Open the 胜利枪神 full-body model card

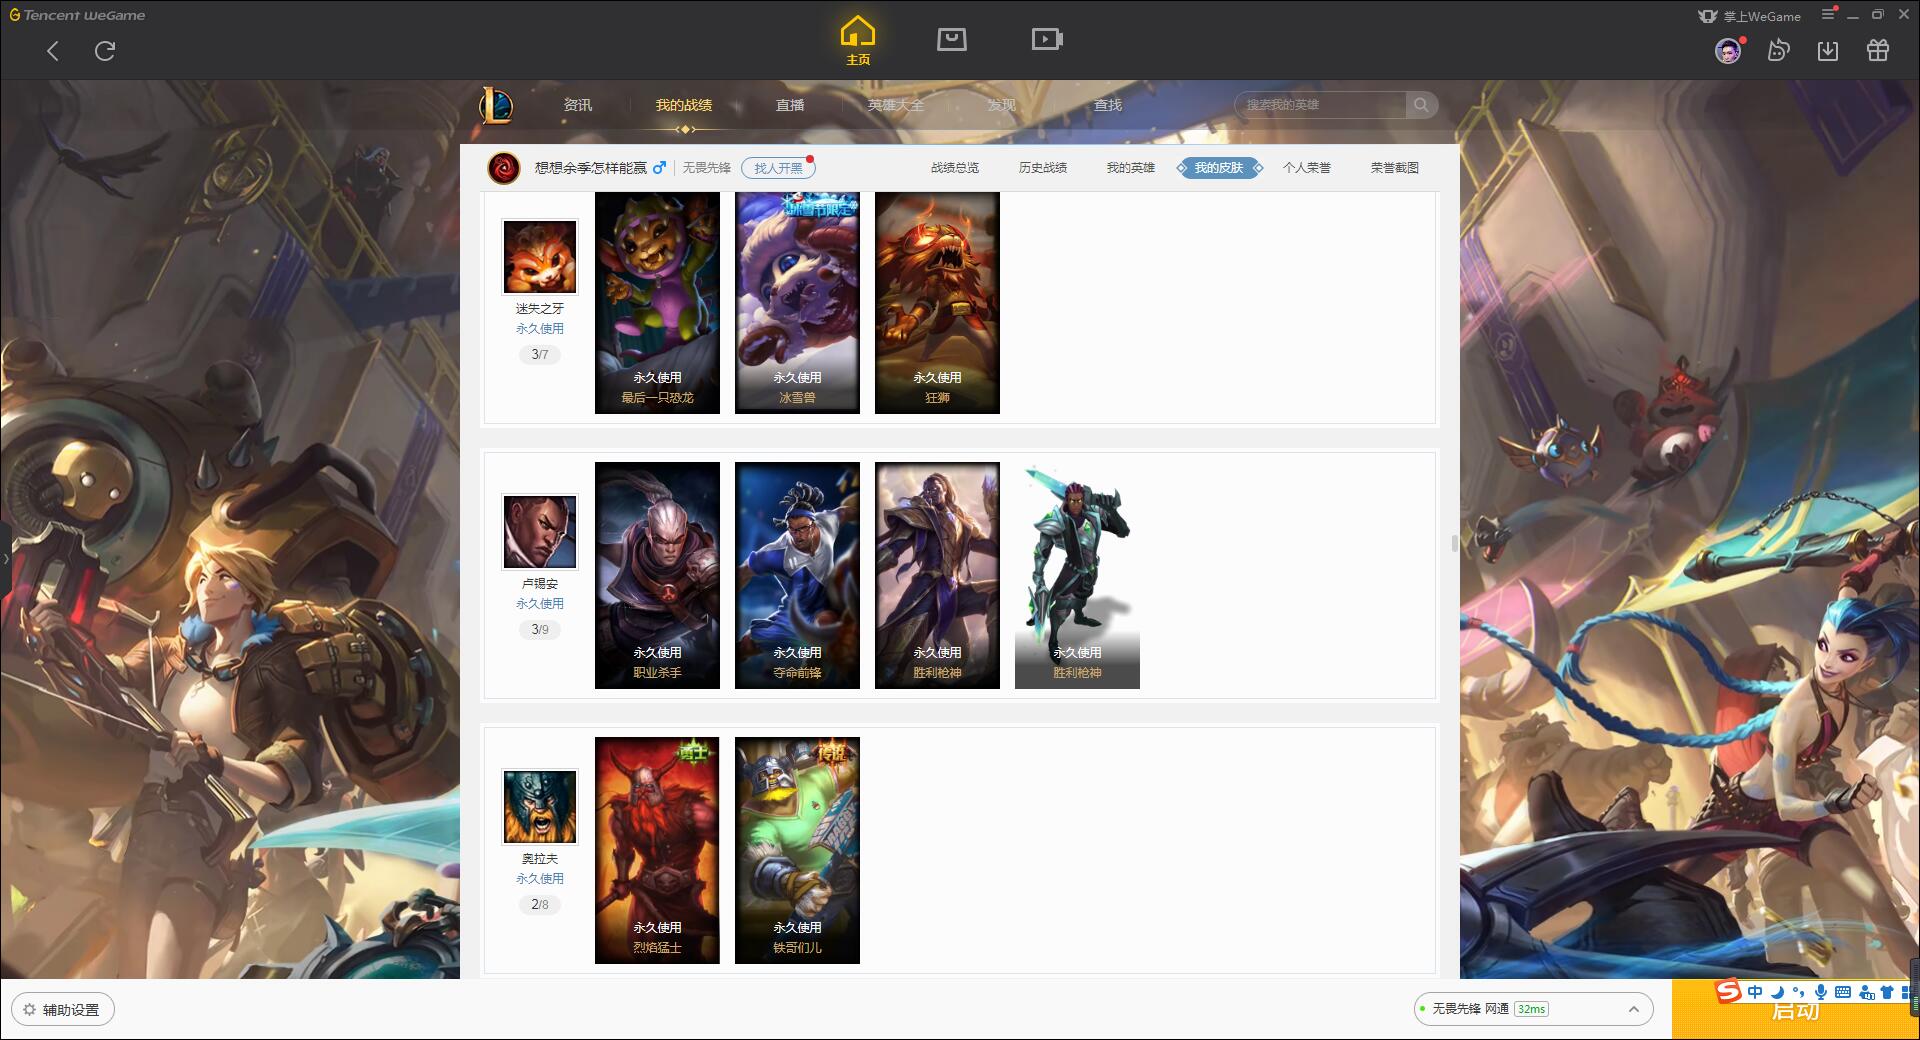(1077, 575)
